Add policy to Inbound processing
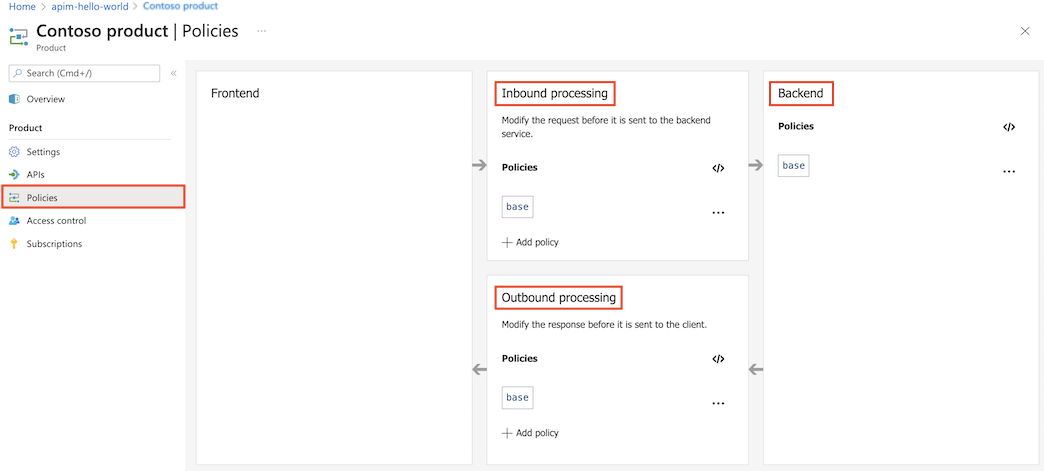 coord(530,242)
